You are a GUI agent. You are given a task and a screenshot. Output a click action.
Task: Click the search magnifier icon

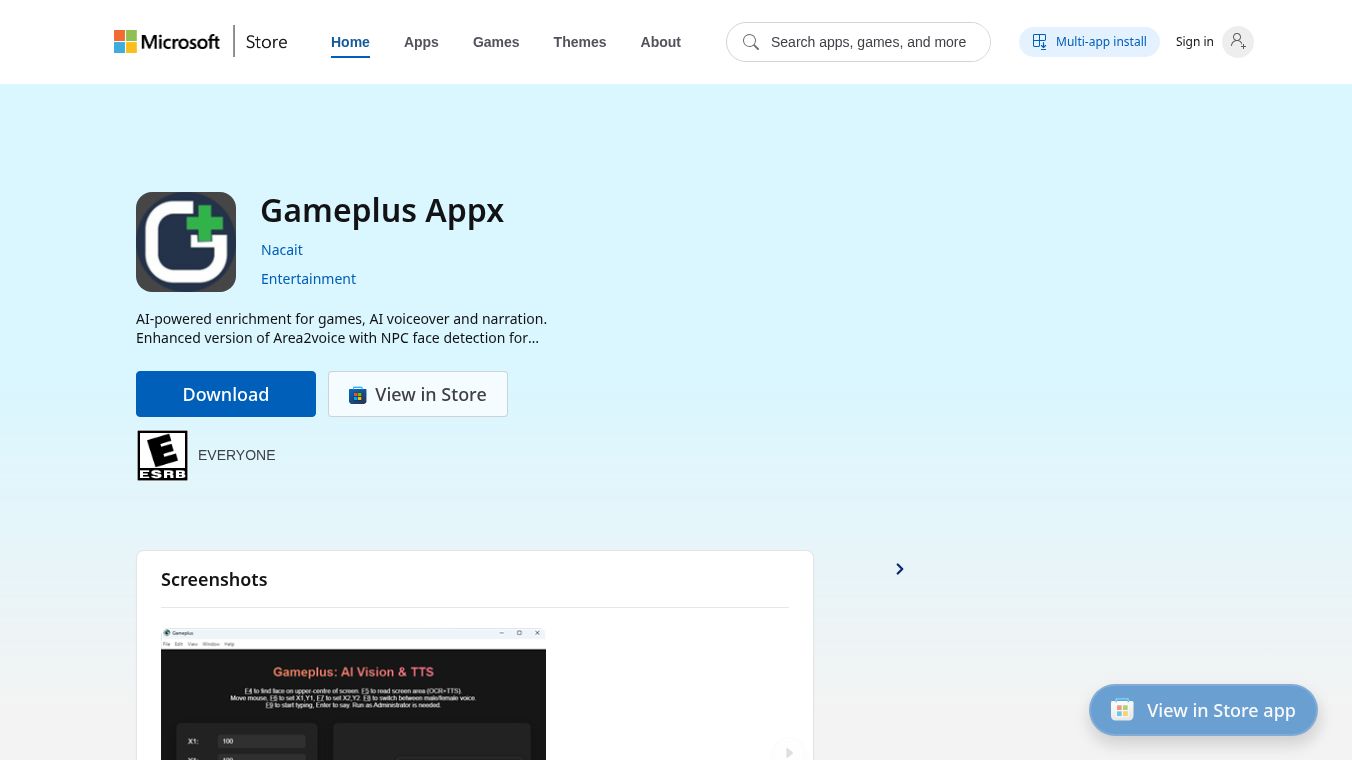point(751,42)
